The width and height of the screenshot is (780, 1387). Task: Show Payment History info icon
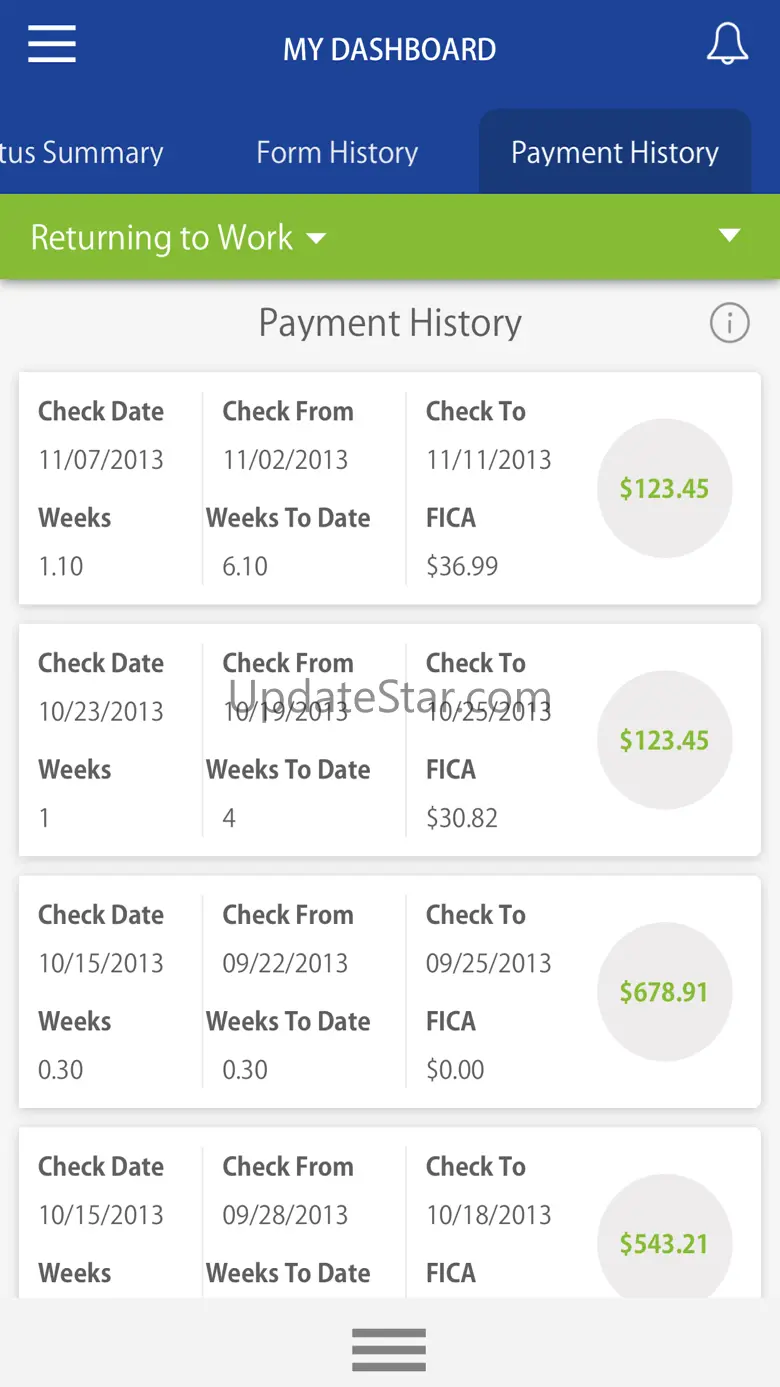[729, 323]
